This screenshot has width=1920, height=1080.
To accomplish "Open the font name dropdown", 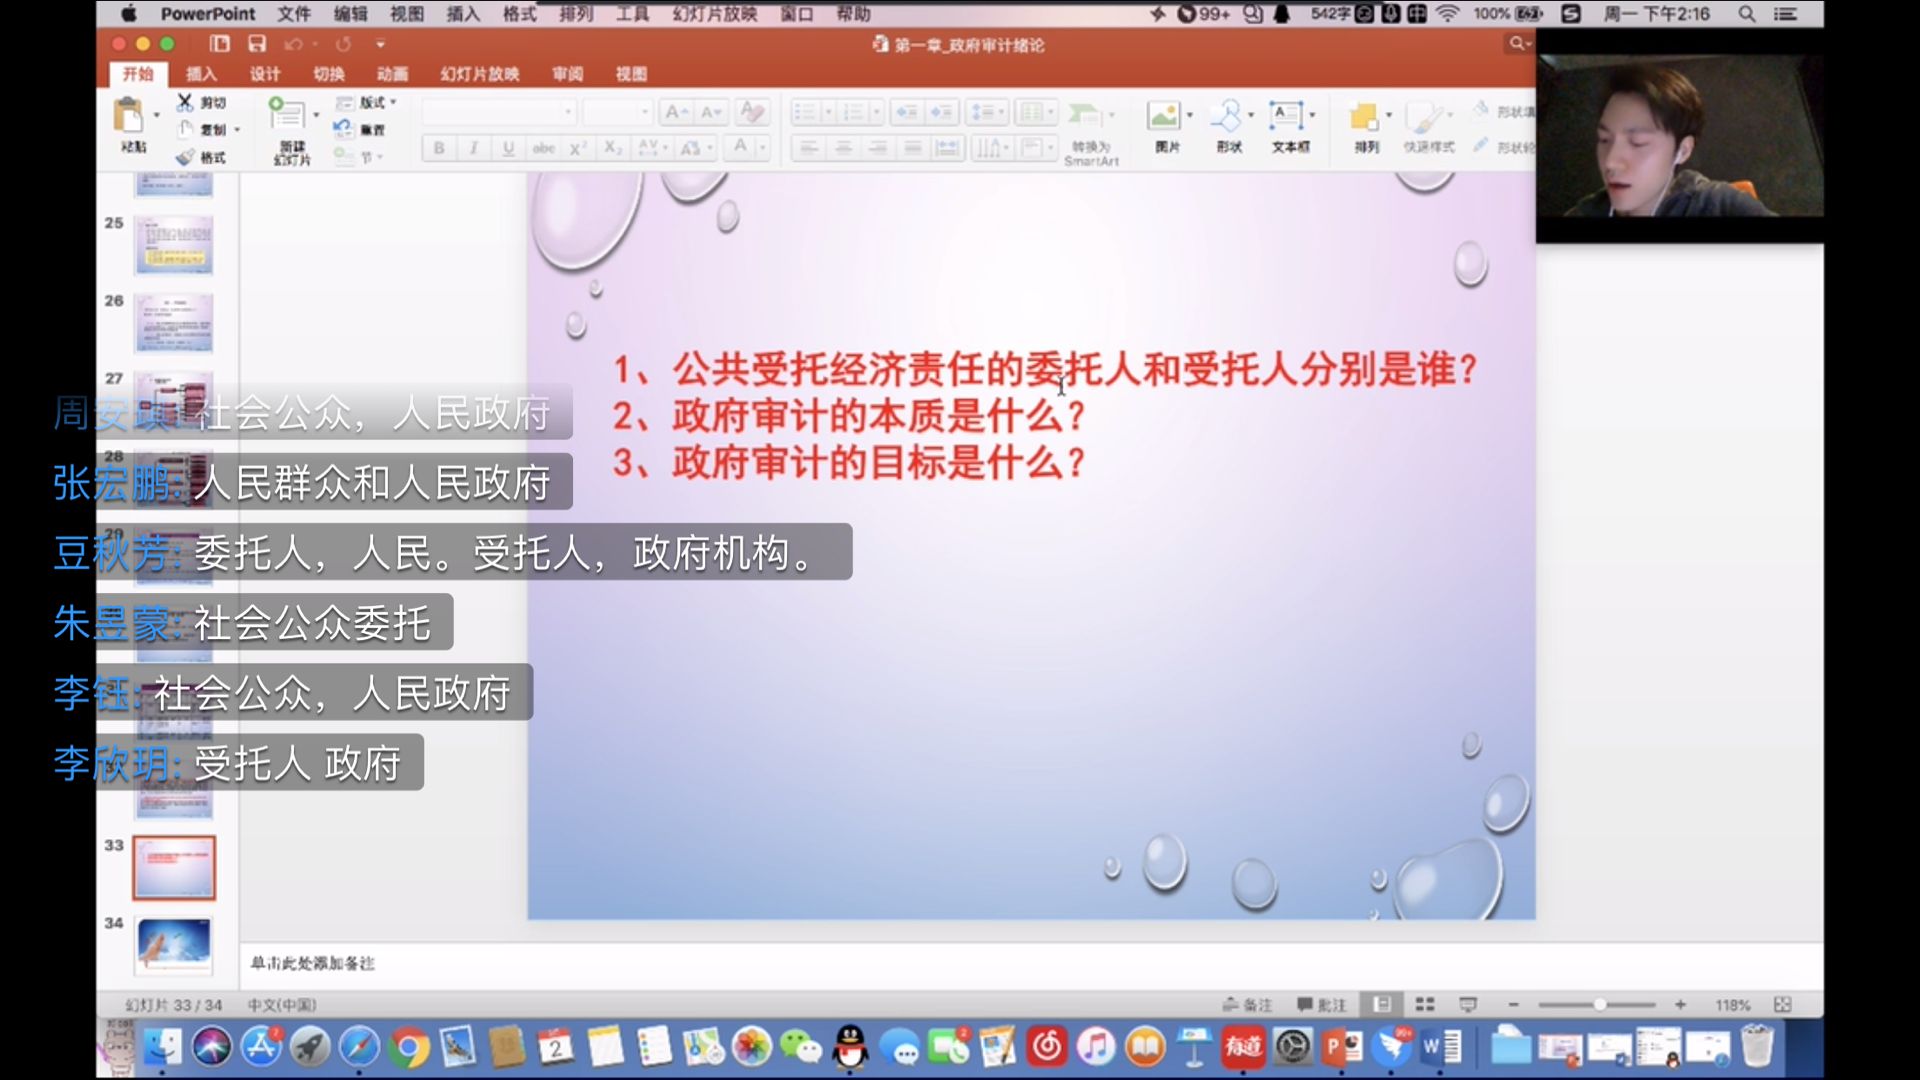I will 568,112.
